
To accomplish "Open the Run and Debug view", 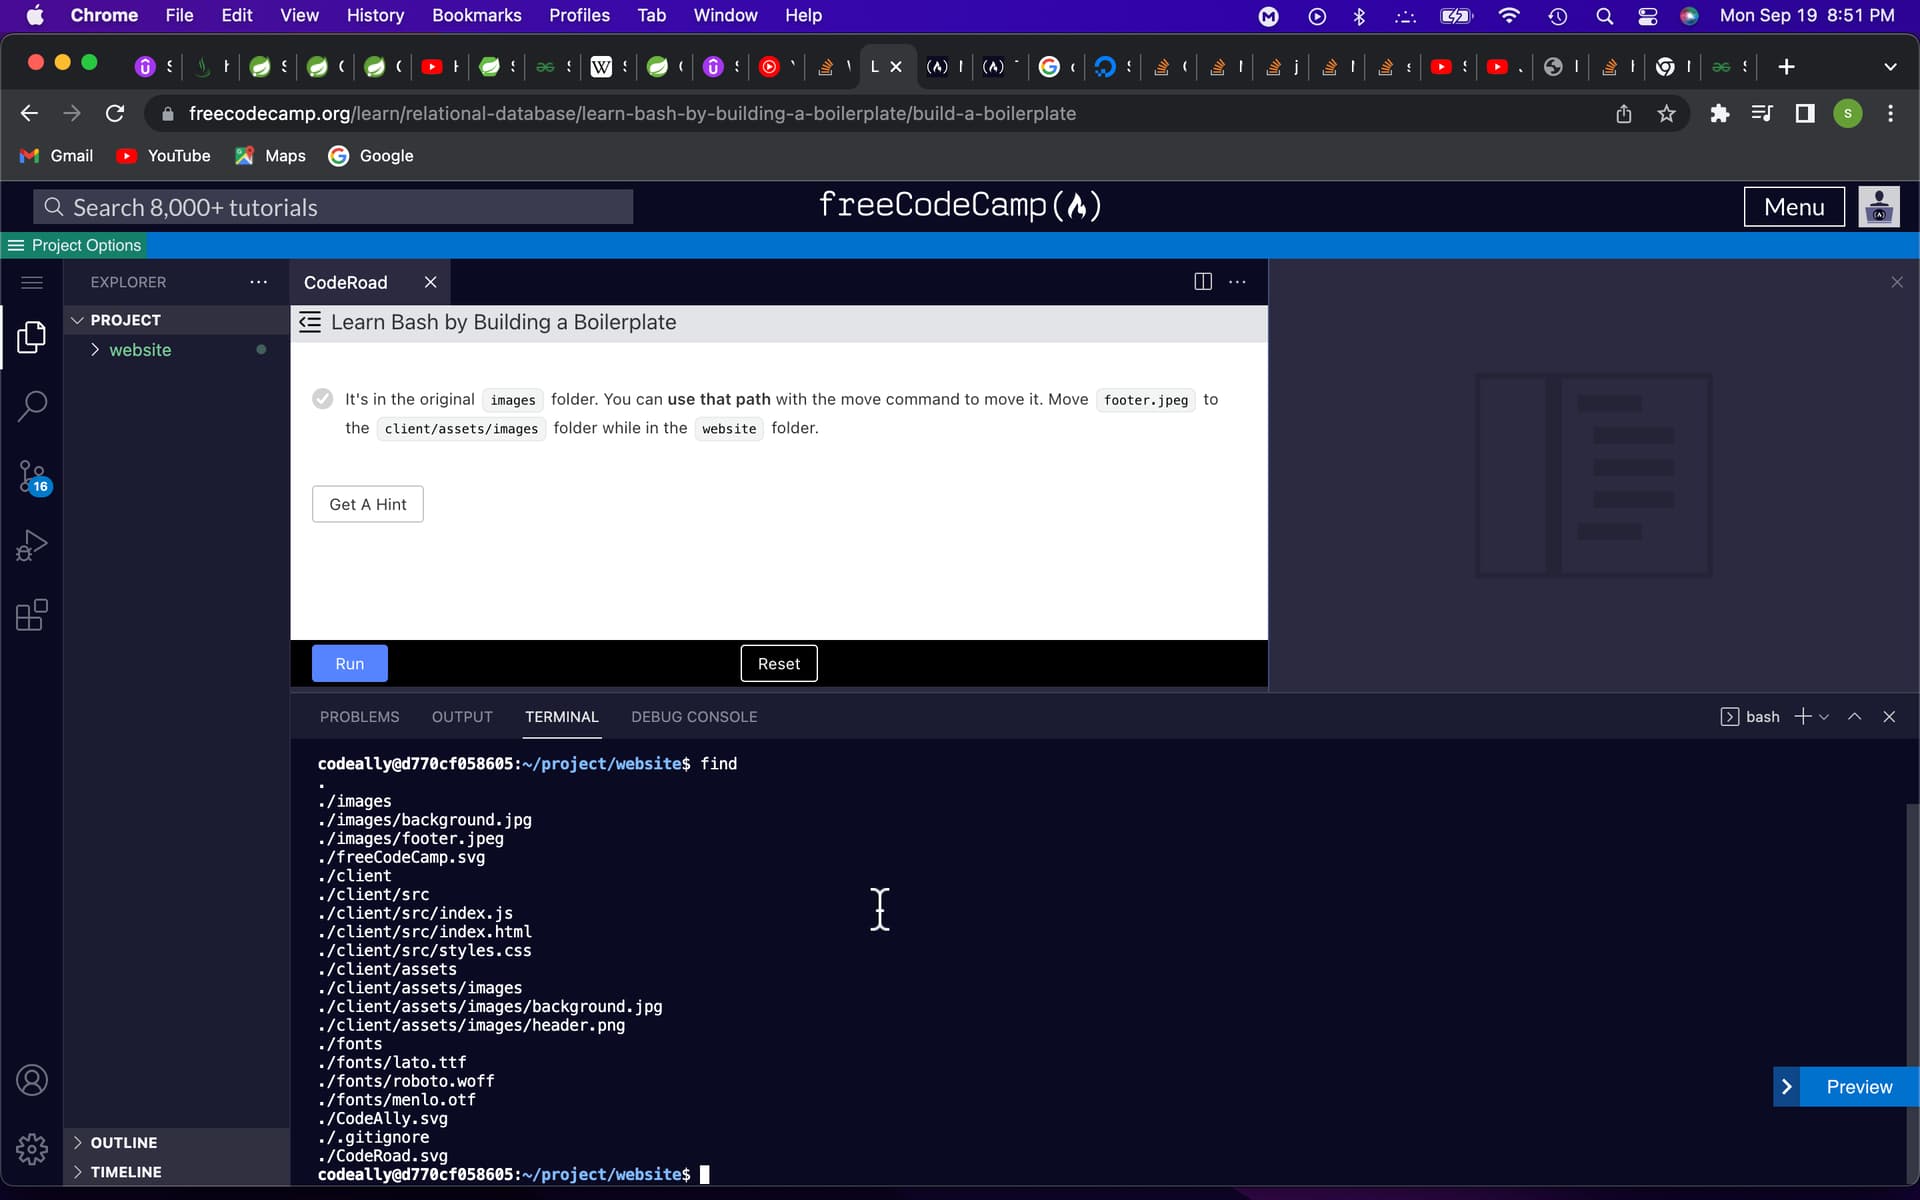I will pos(32,546).
